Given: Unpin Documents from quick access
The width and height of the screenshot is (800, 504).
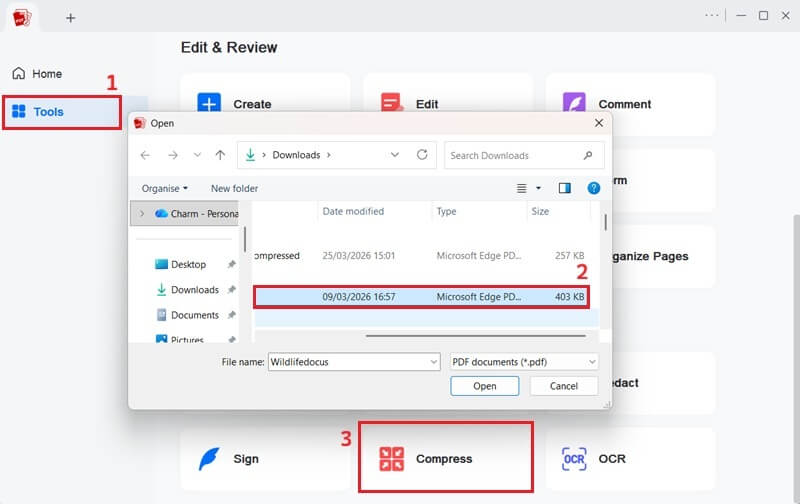Looking at the screenshot, I should coord(232,315).
